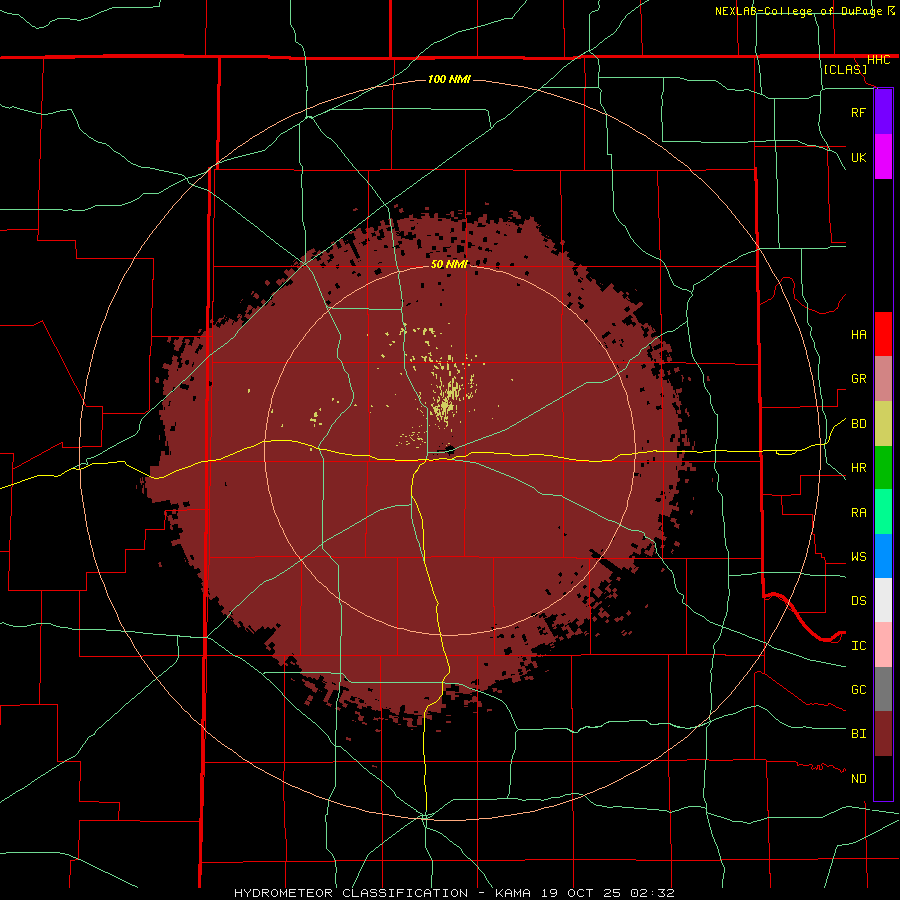The image size is (900, 900).
Task: Click the HHC product code text
Action: tap(879, 60)
